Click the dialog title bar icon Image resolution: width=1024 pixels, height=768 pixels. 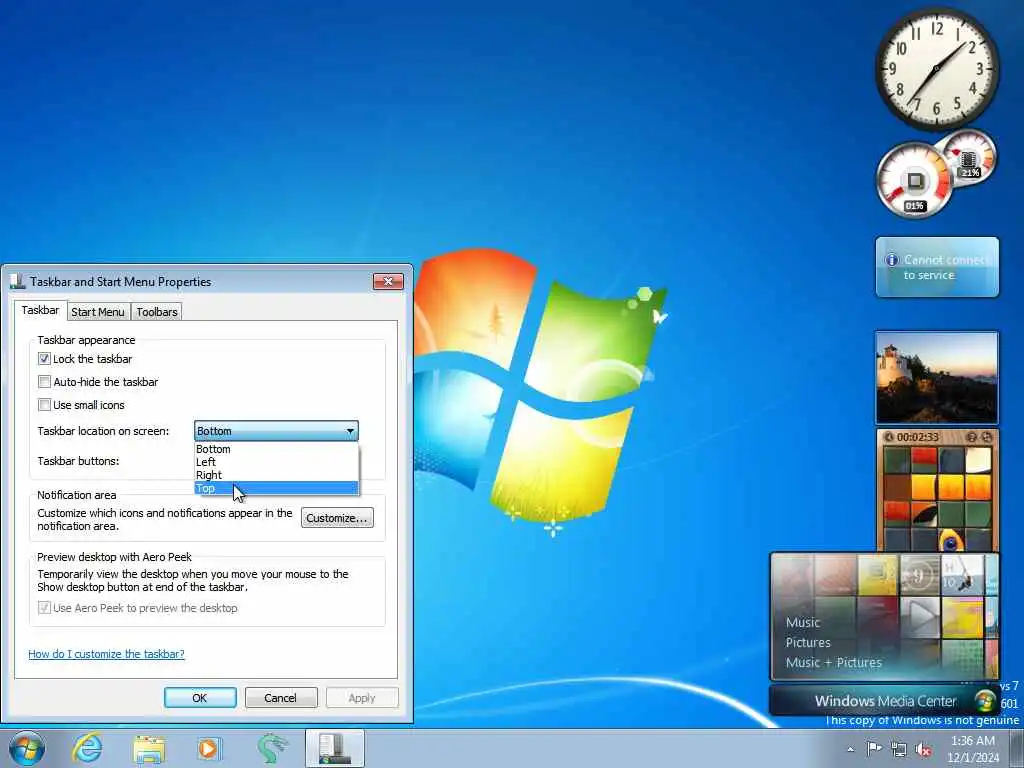coord(17,281)
